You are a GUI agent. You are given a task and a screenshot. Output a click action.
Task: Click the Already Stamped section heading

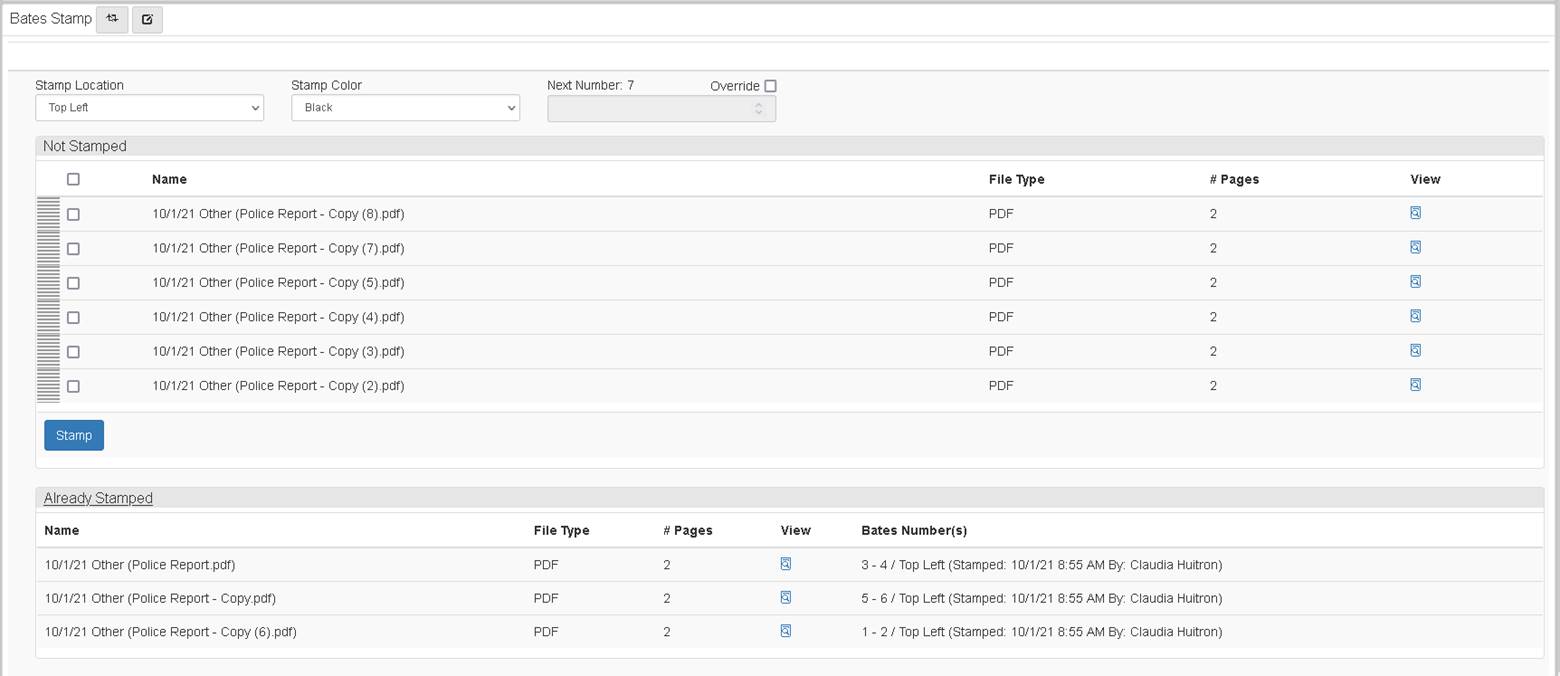click(x=98, y=498)
